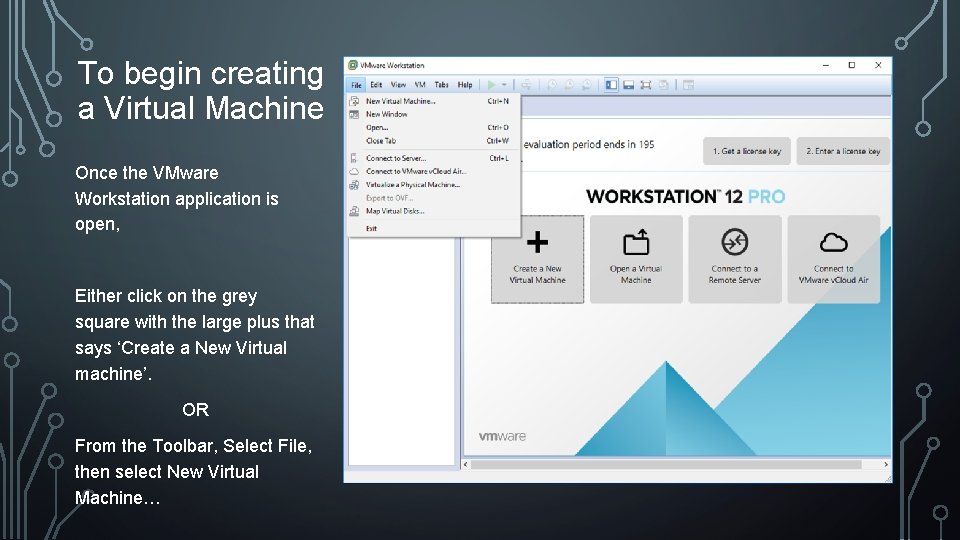The height and width of the screenshot is (540, 960).
Task: Click the VMware Workstation title bar logo
Action: pyautogui.click(x=353, y=65)
